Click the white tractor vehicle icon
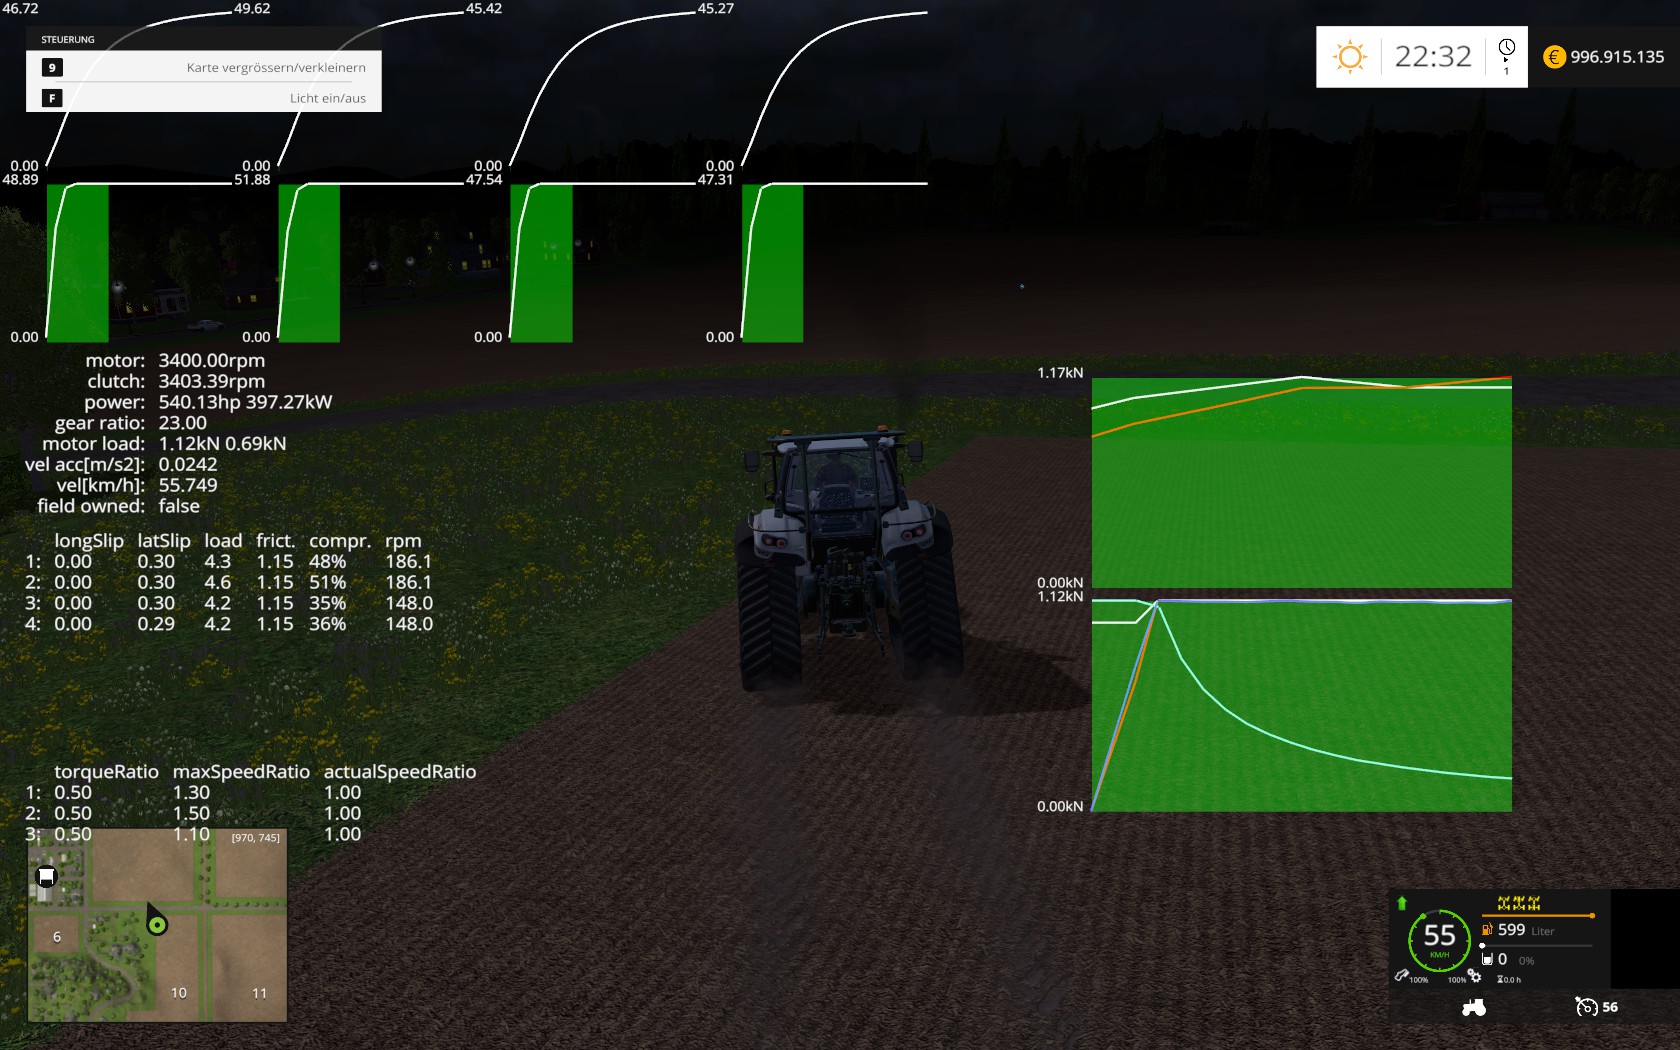This screenshot has height=1050, width=1680. 1474,1008
